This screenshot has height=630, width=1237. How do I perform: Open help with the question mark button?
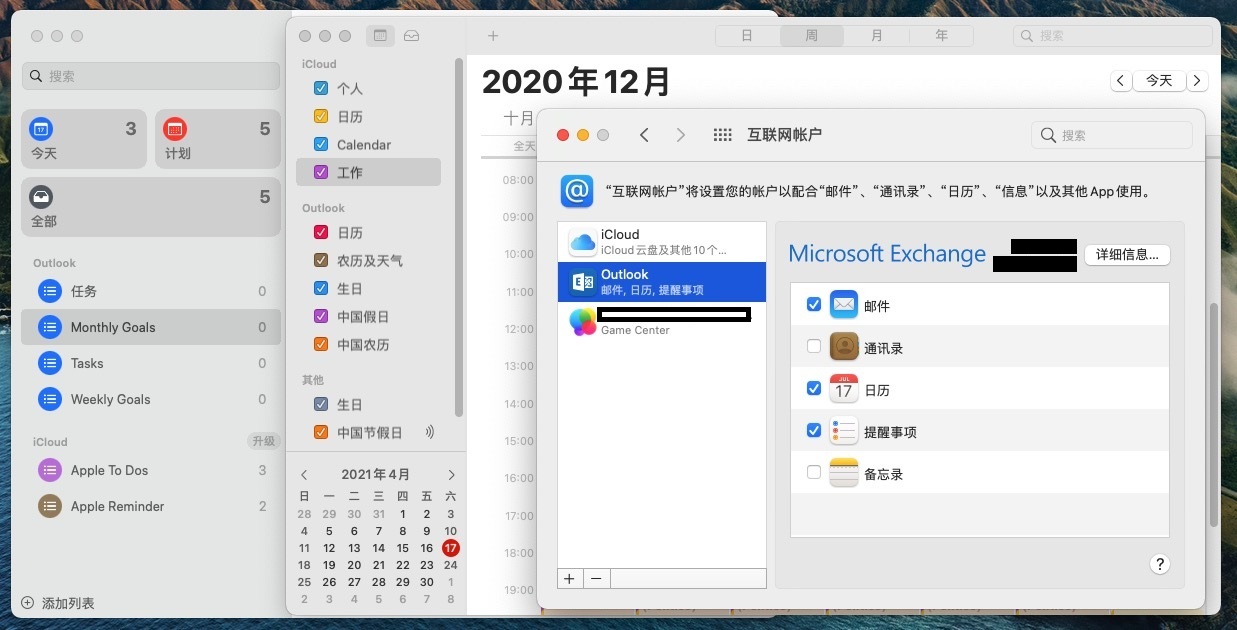1159,564
